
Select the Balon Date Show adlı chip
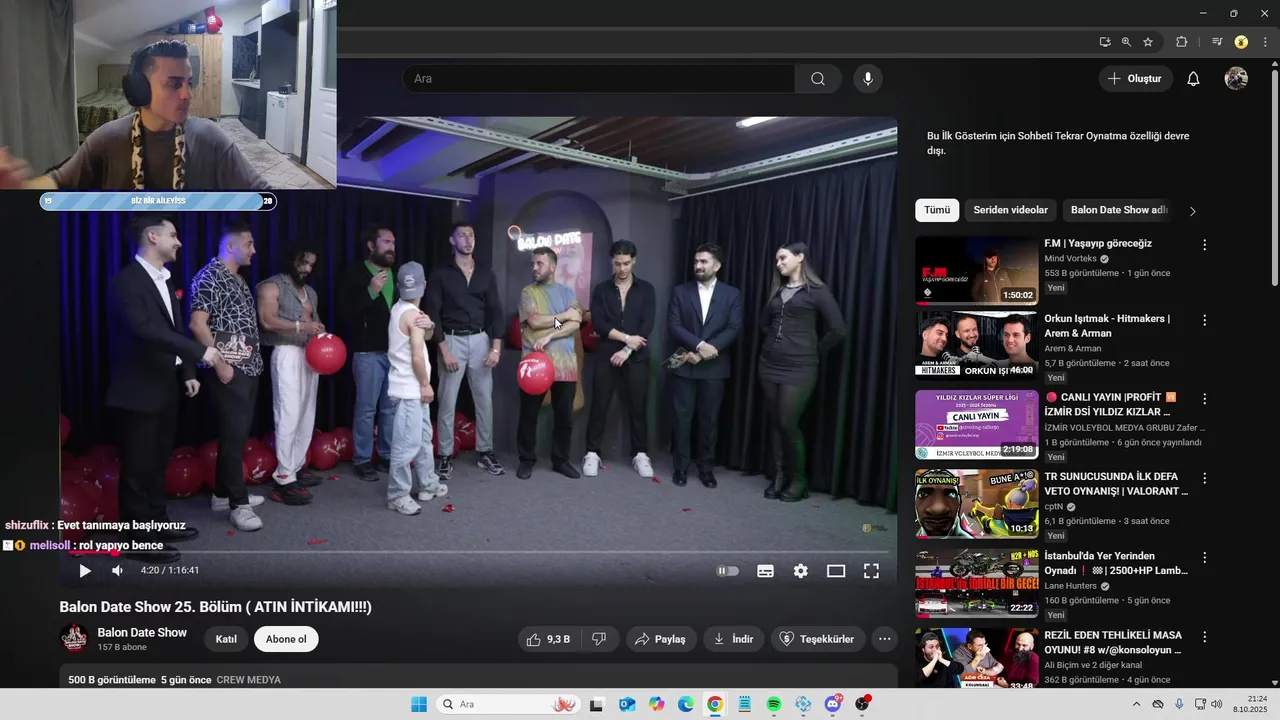[x=1119, y=210]
